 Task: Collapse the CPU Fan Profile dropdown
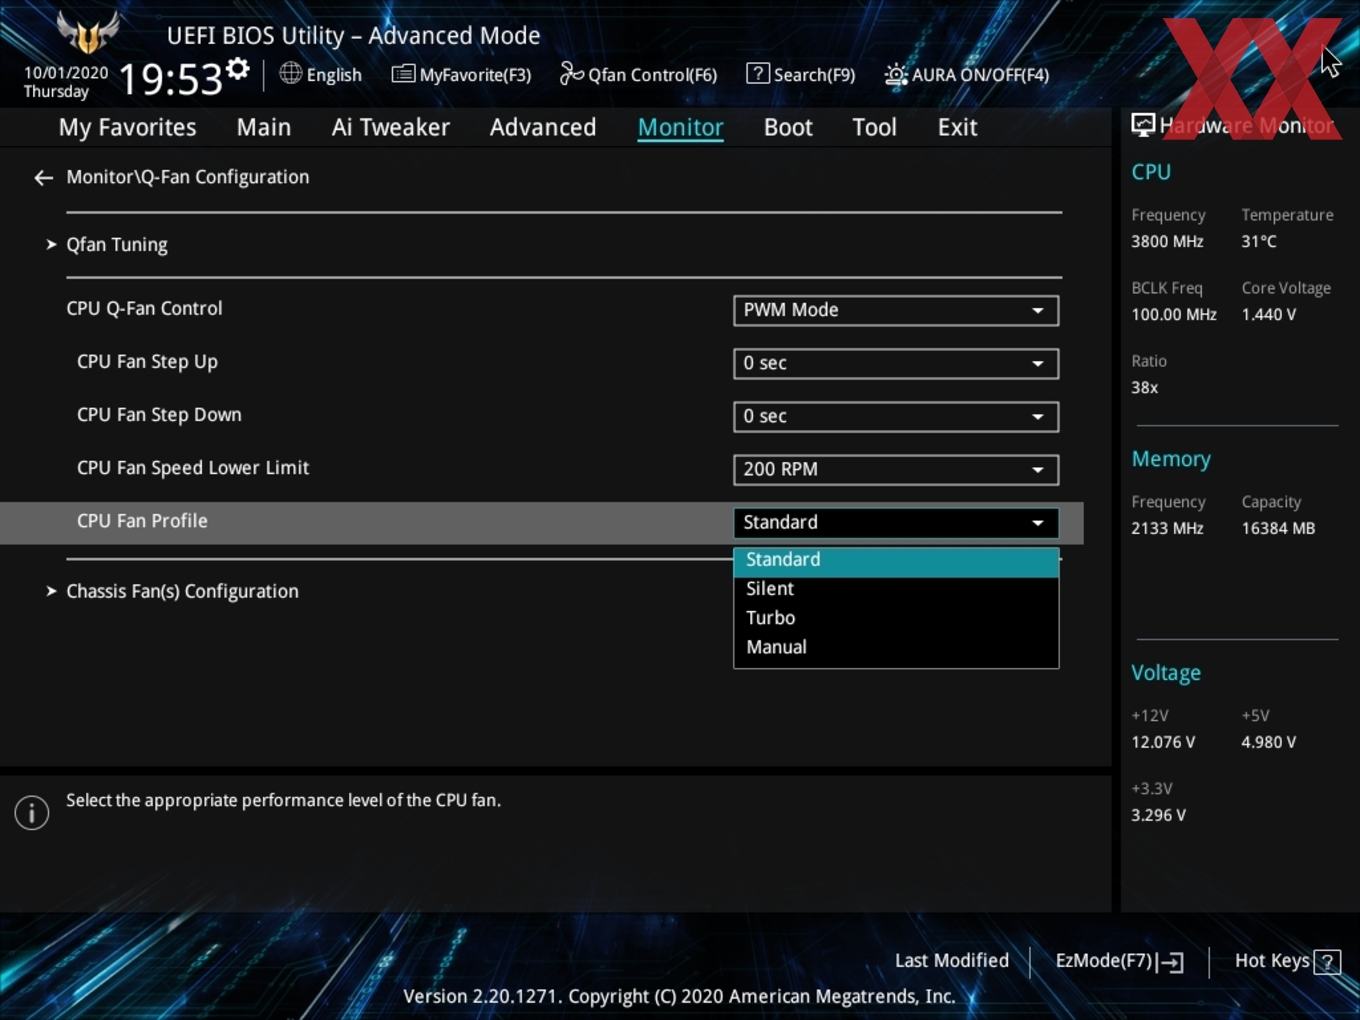(x=896, y=522)
